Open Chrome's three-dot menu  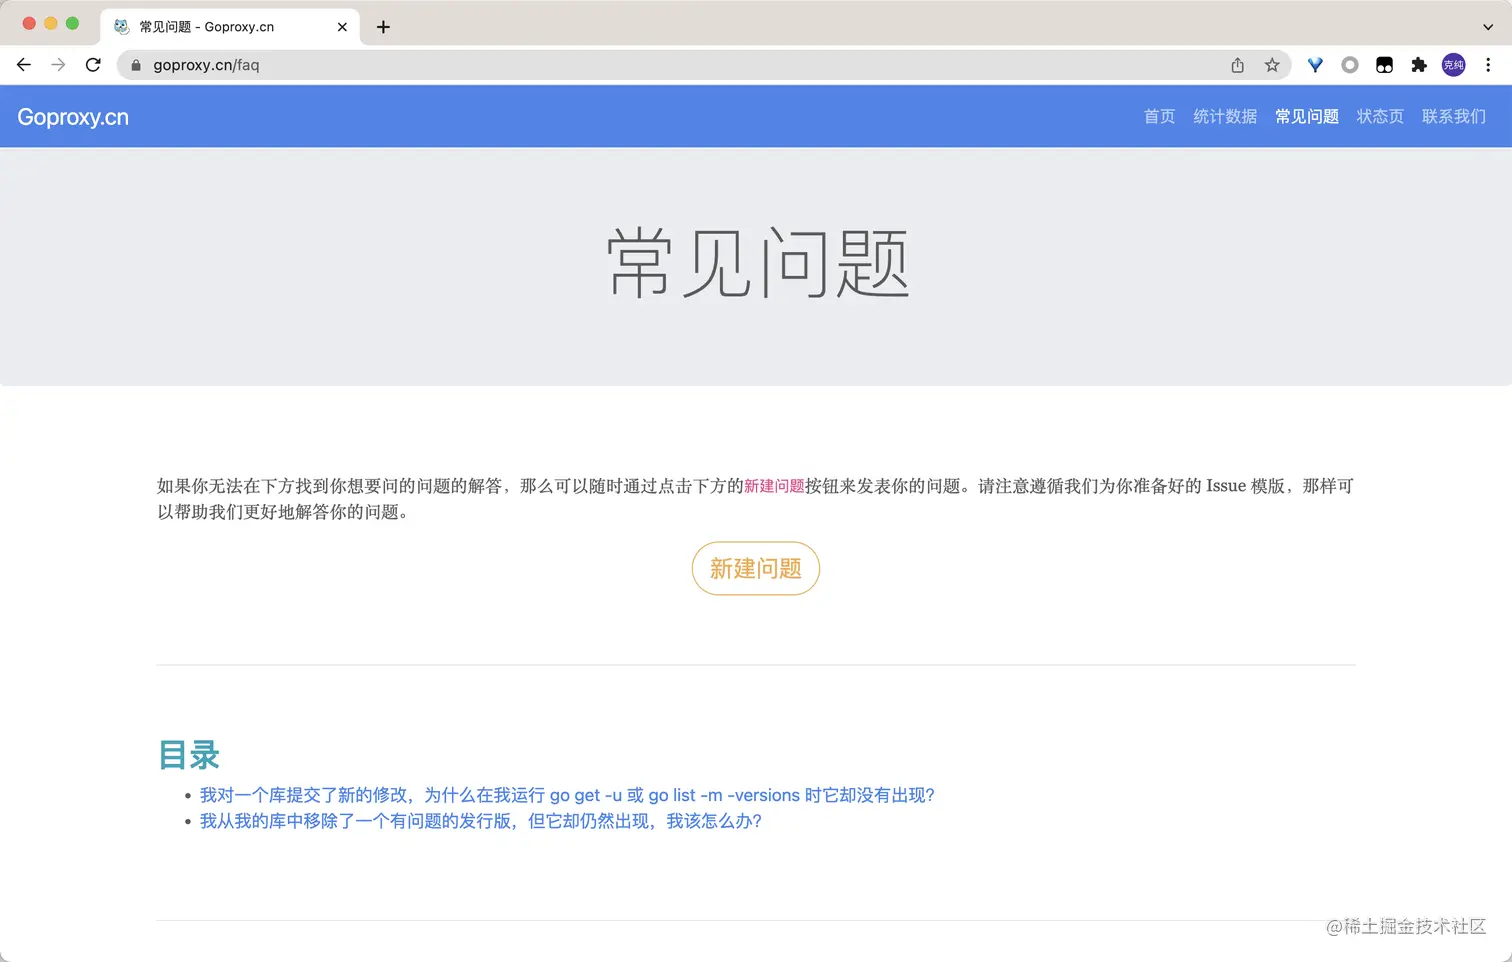(1488, 65)
